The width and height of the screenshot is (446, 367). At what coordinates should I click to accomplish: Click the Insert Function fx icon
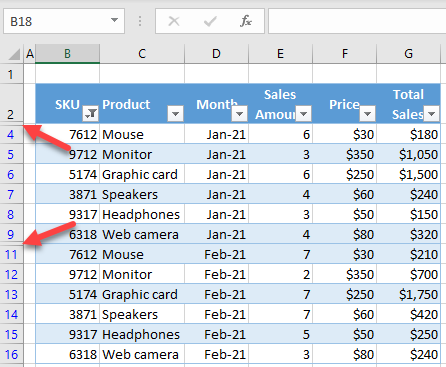pyautogui.click(x=246, y=21)
